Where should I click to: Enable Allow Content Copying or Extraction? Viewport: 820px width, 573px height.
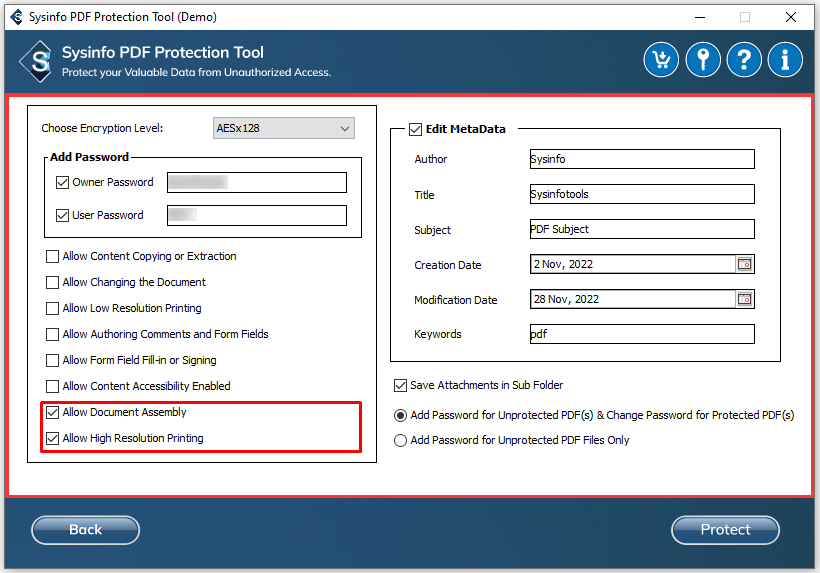tap(52, 256)
